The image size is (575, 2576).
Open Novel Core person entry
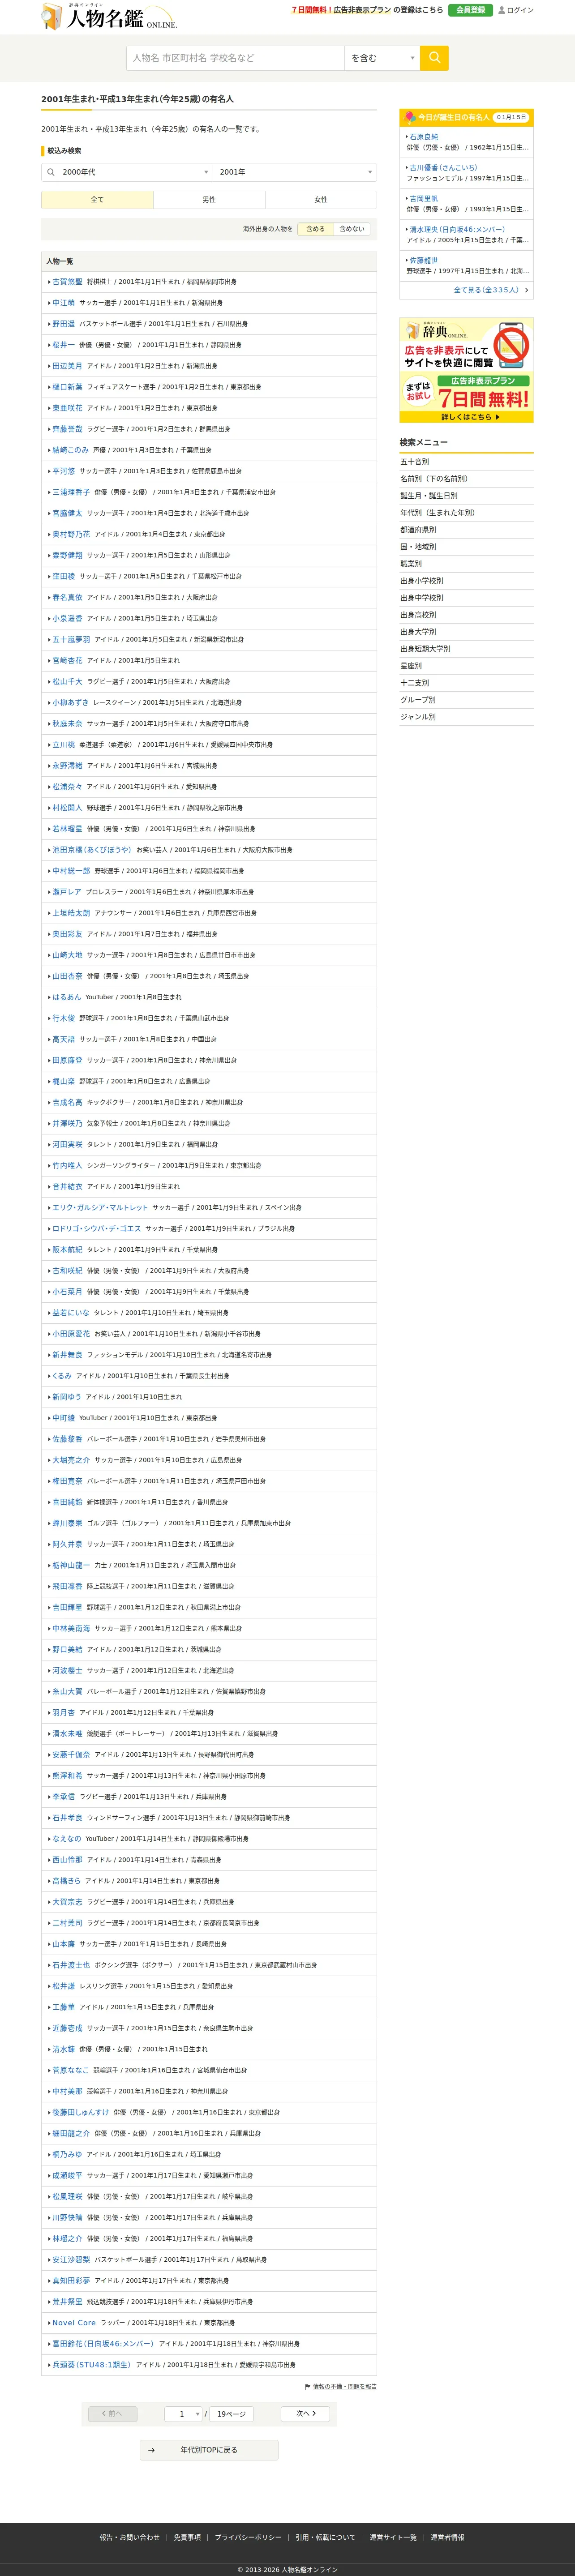click(74, 2323)
